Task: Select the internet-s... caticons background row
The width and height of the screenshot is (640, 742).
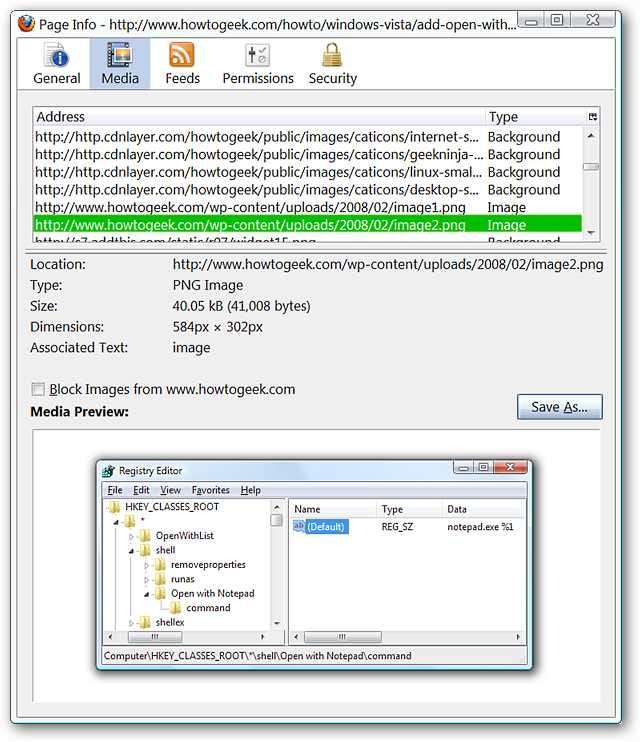Action: (308, 137)
